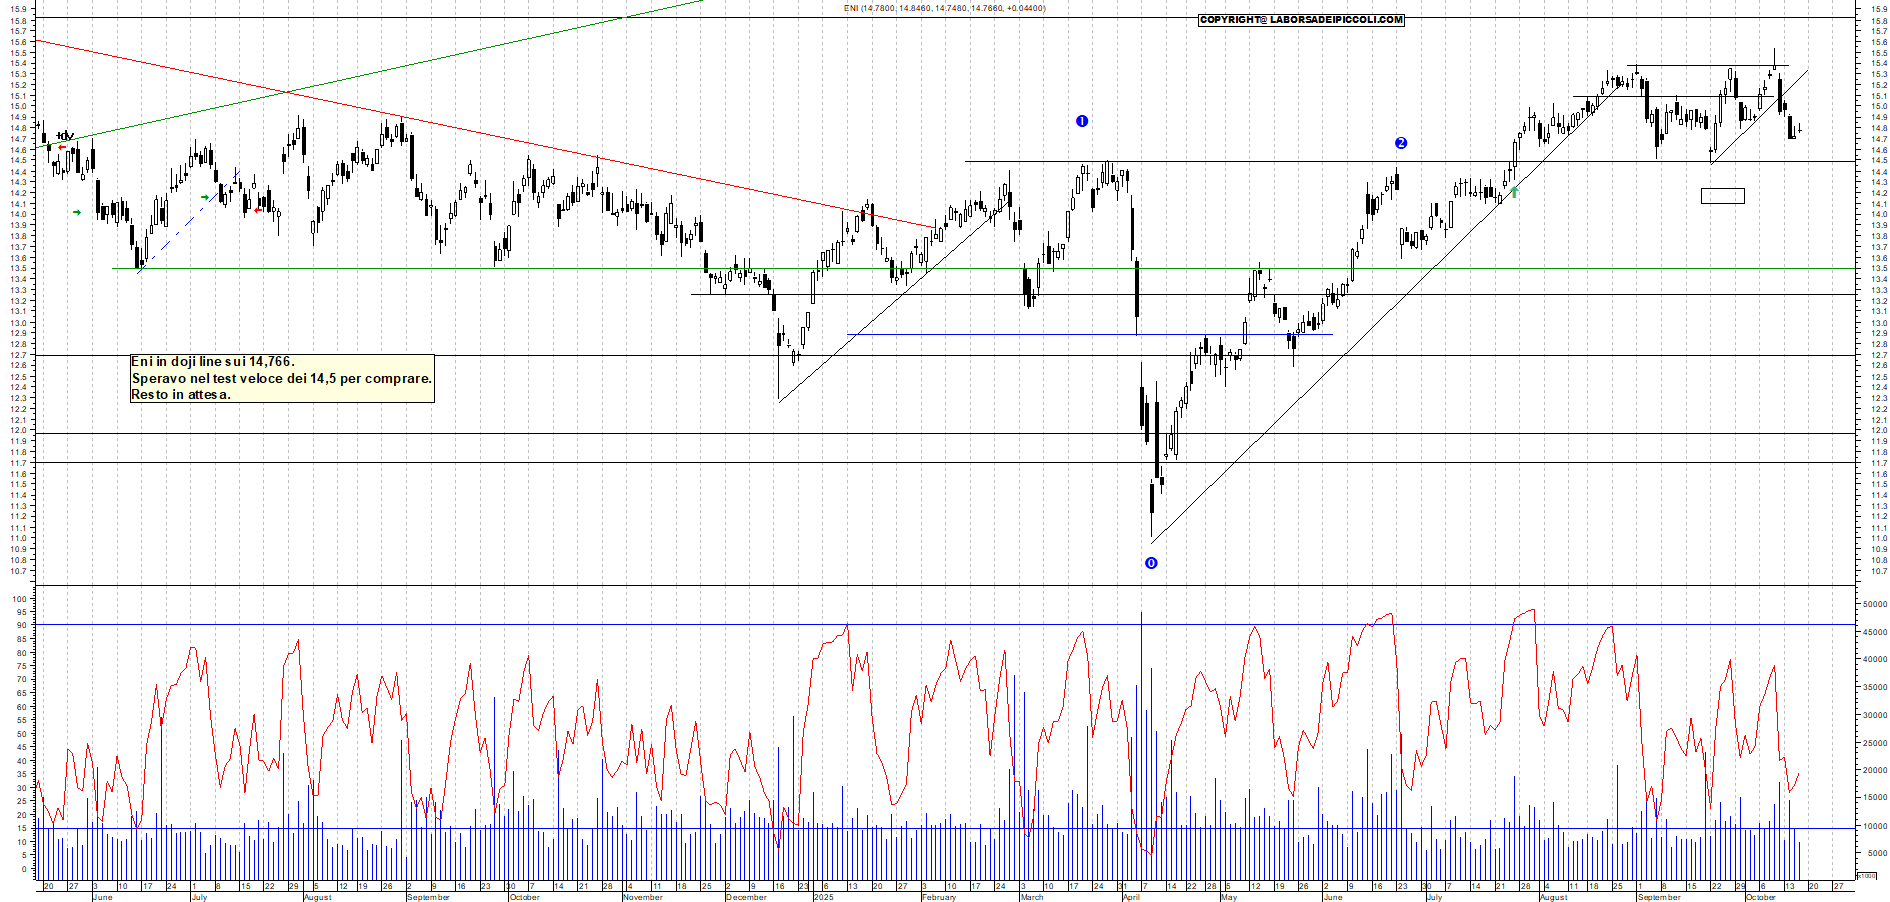Click the green upward arrow on the rising trendline
This screenshot has height=902, width=1890.
1514,191
